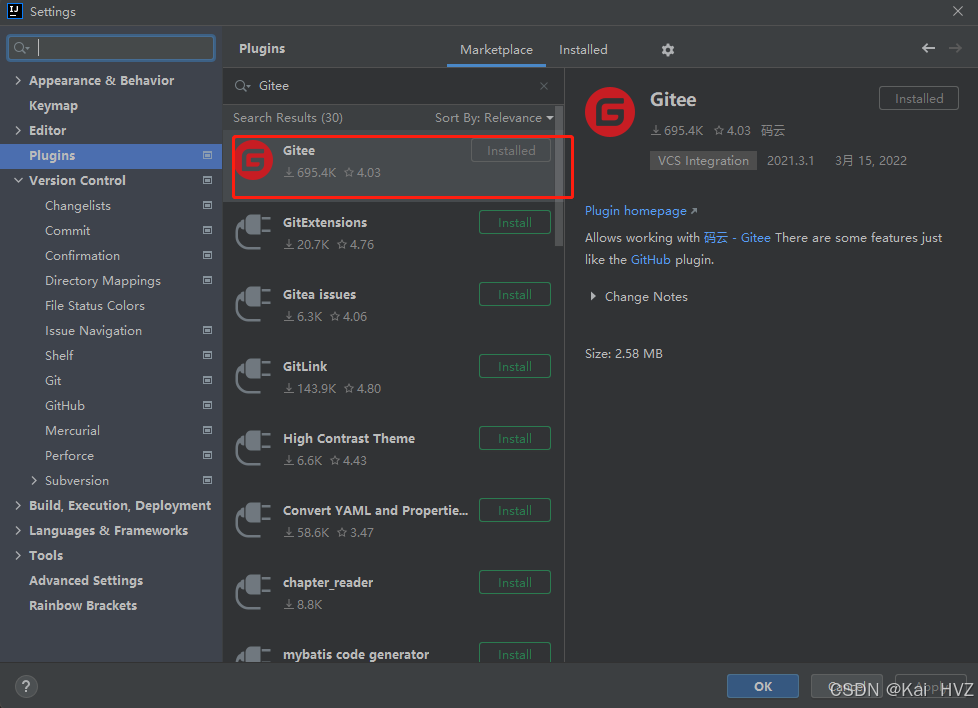Open the help question mark button
Image resolution: width=978 pixels, height=708 pixels.
pos(26,687)
